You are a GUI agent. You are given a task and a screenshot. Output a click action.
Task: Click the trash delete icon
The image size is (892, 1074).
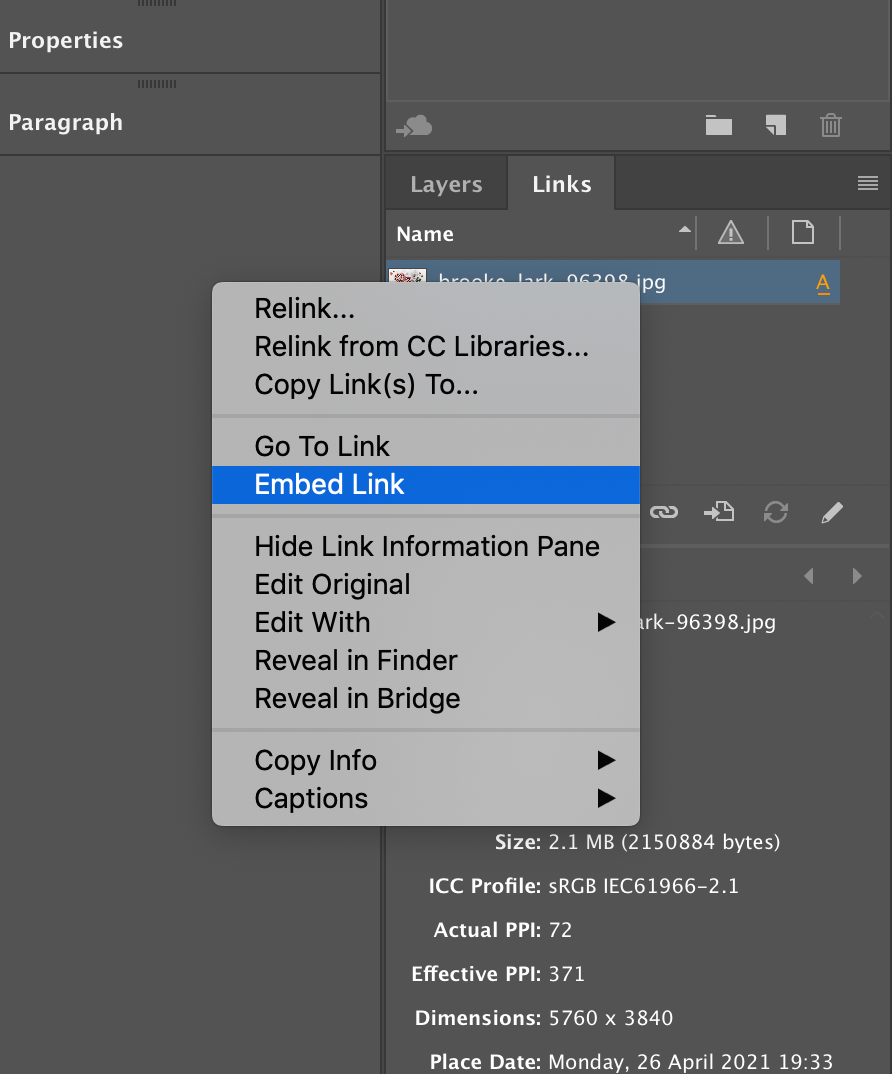831,125
